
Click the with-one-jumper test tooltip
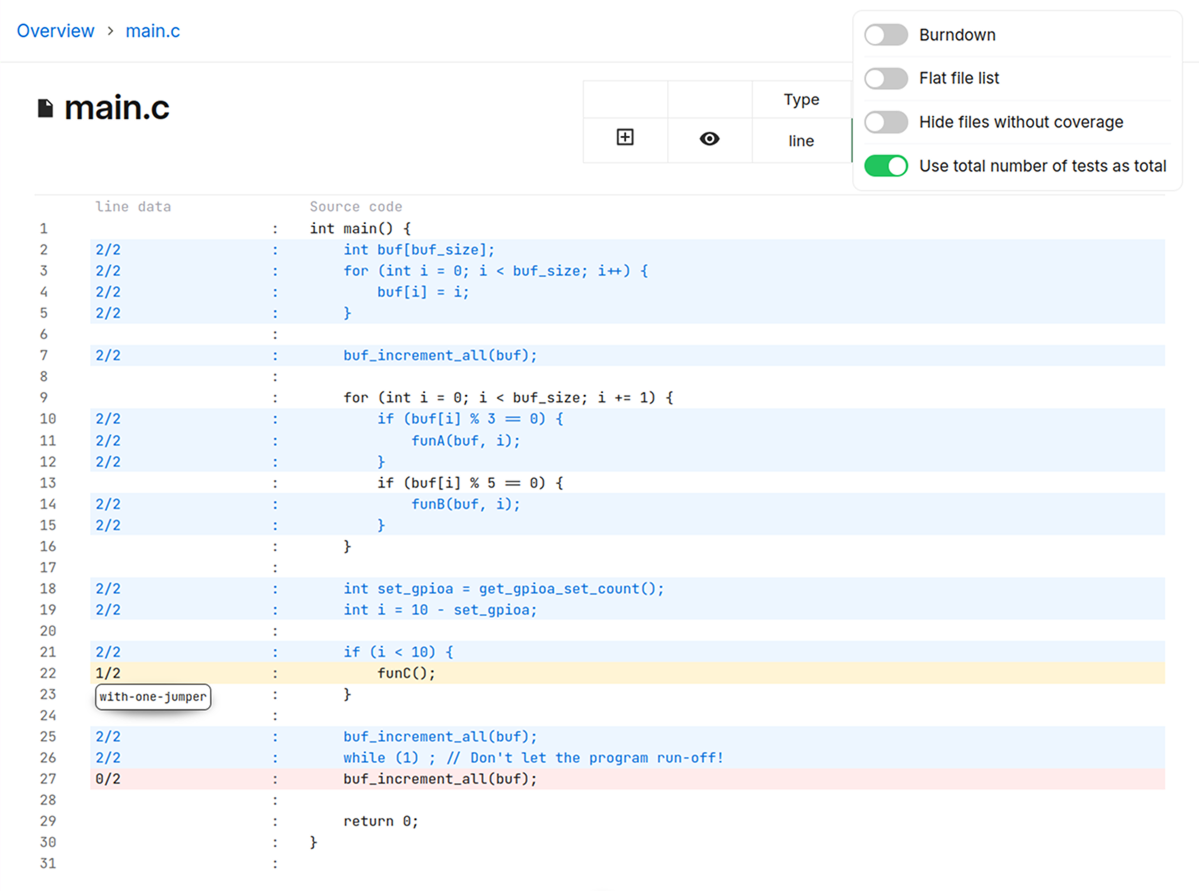[x=153, y=697]
